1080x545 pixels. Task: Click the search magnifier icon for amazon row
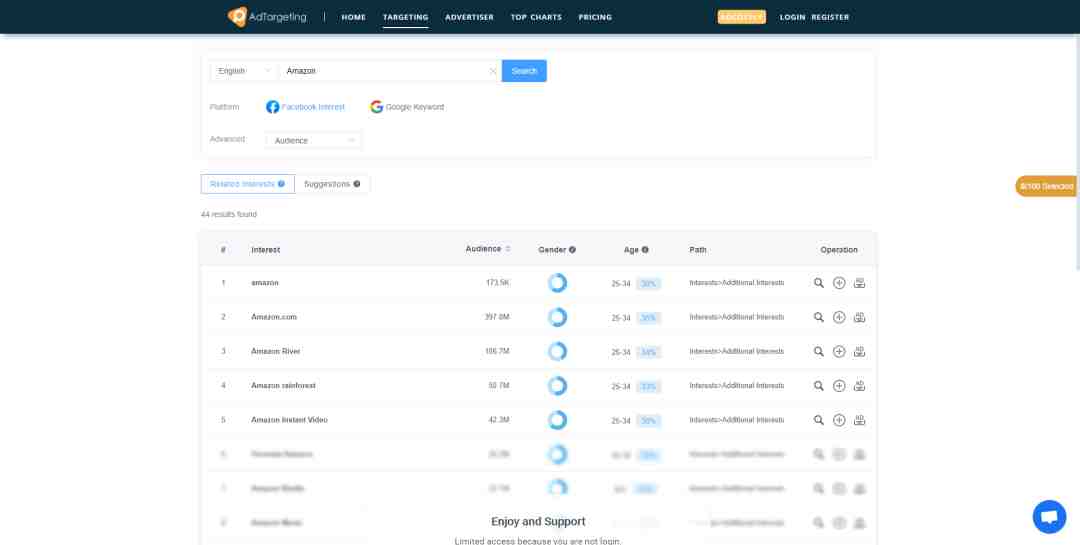click(818, 283)
